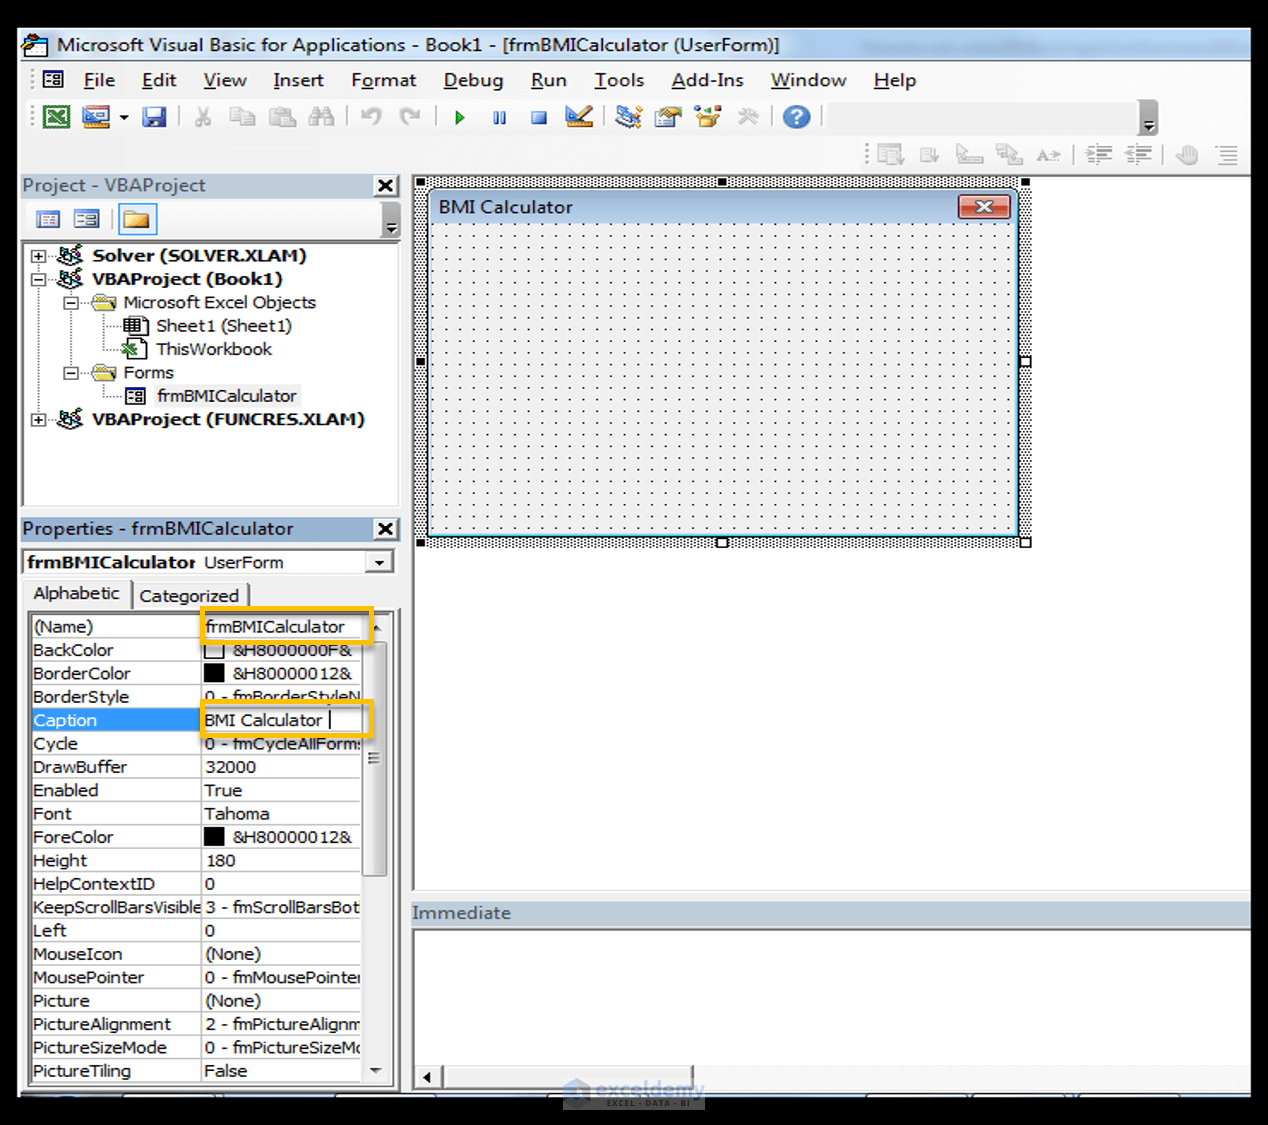Open the Run menu
Screen dimensions: 1268x1125
(x=548, y=80)
